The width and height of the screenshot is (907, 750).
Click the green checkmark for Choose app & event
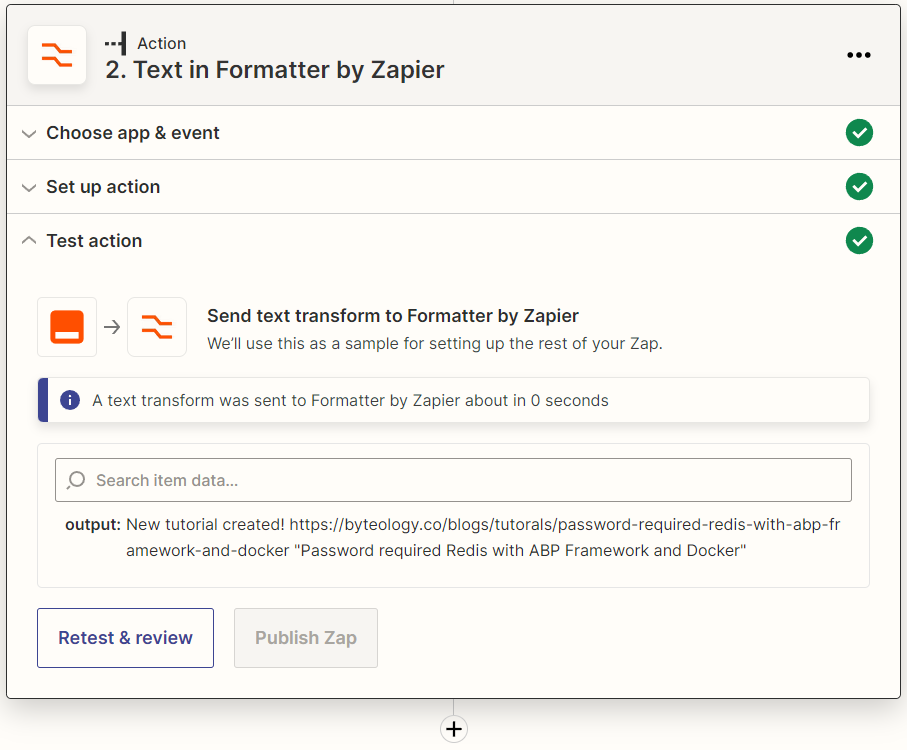pos(859,132)
